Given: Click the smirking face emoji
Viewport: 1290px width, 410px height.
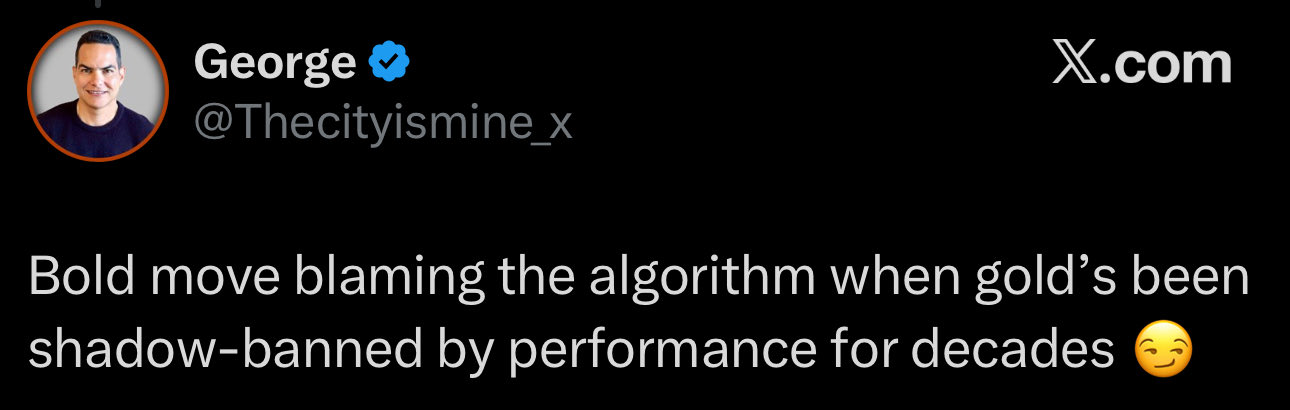Looking at the screenshot, I should 1165,354.
